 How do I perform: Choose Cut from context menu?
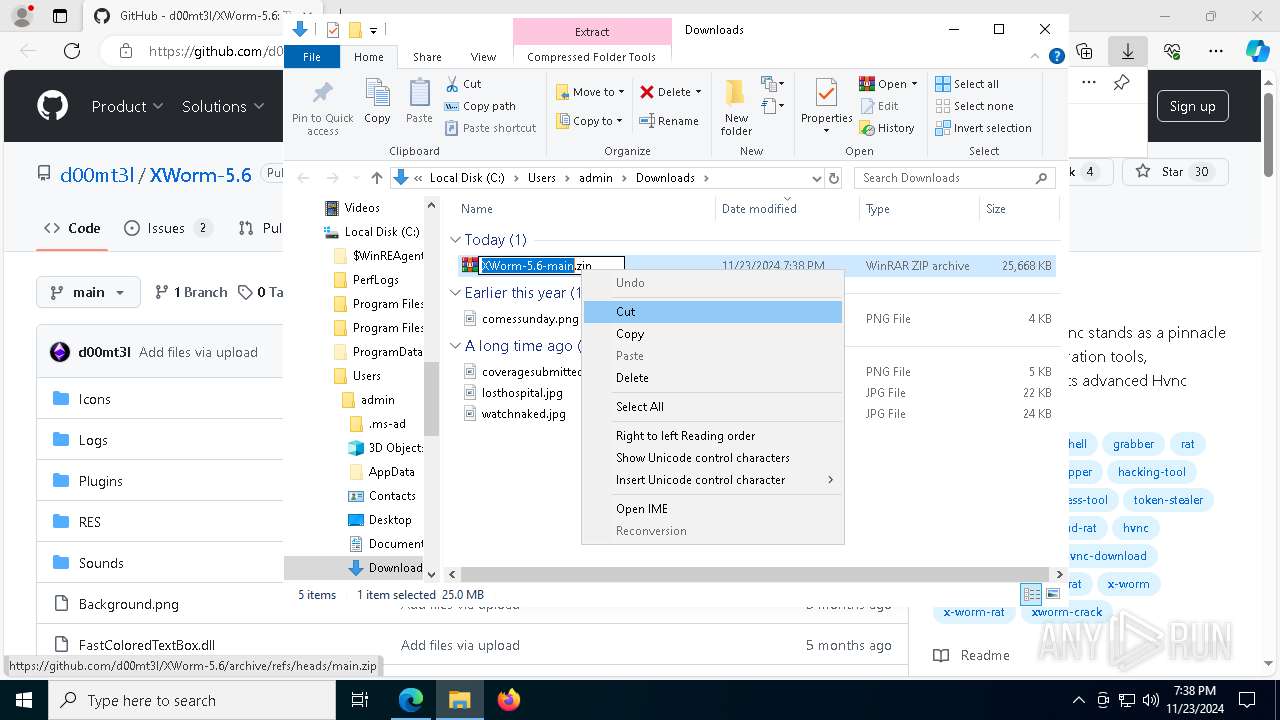point(712,312)
